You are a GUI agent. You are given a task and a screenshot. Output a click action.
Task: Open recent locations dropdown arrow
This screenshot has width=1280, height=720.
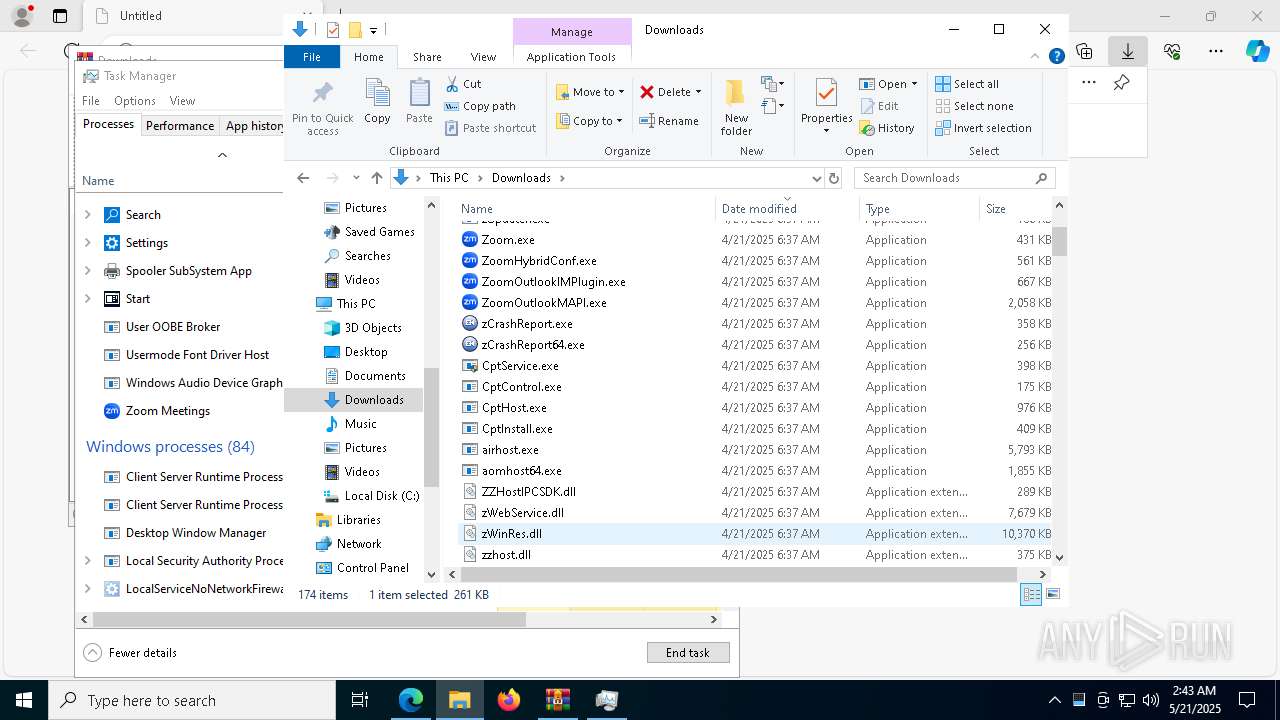[355, 178]
